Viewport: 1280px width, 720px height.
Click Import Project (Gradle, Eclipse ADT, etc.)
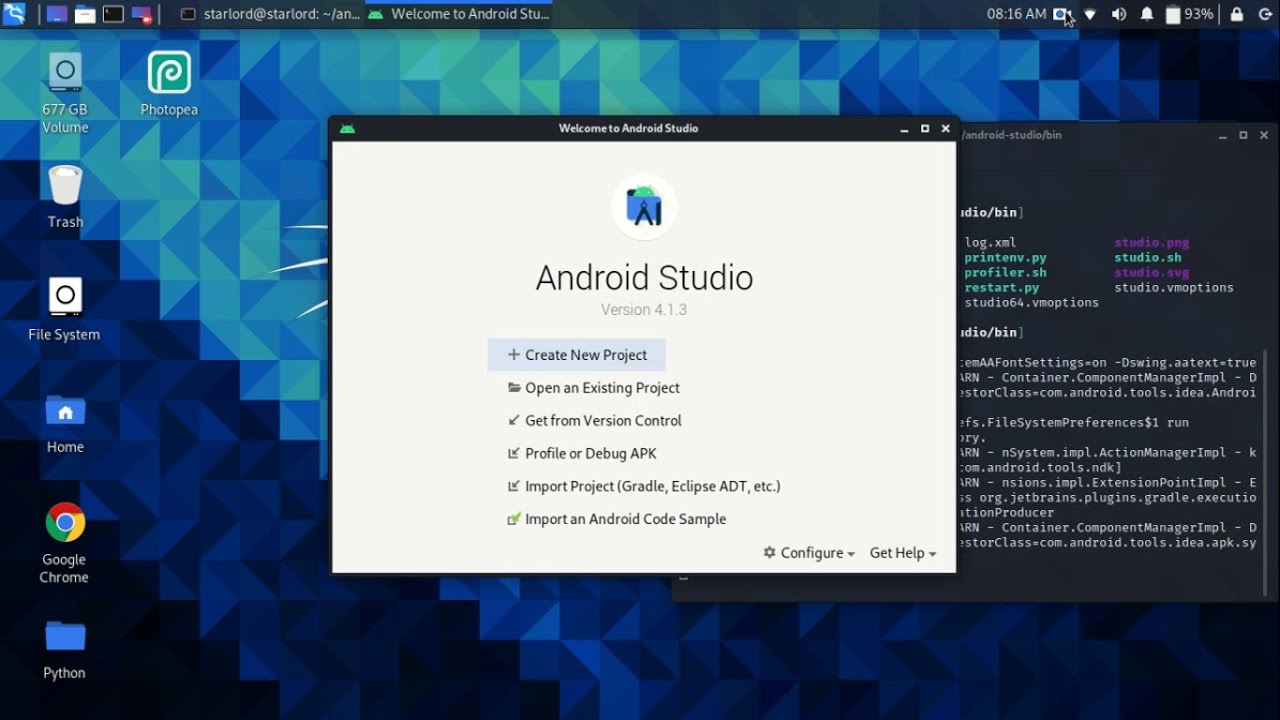click(644, 487)
